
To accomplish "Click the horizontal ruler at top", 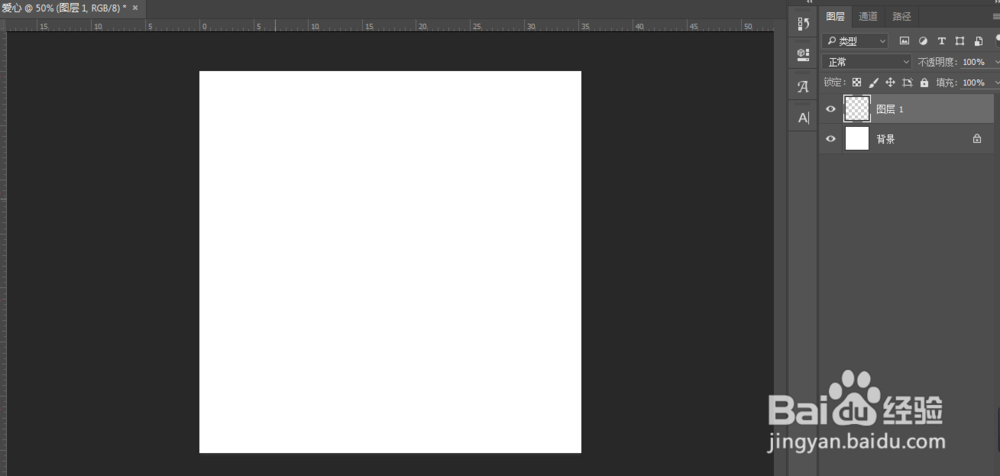I will pos(390,26).
